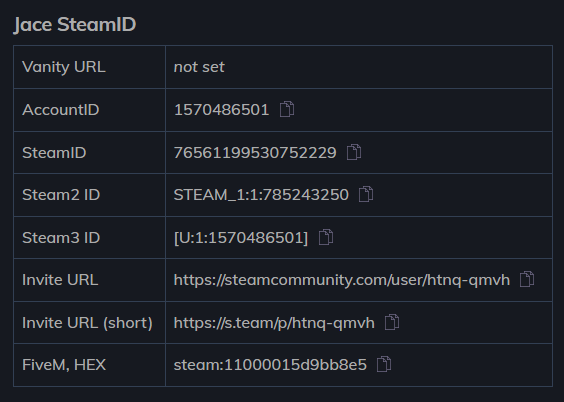Copy the FiveM HEX value
Screen dimensions: 564x402
384,364
